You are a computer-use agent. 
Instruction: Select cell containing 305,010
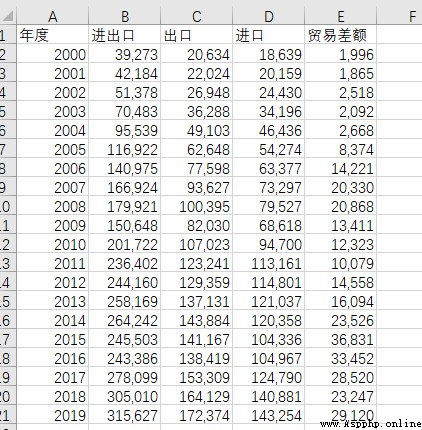click(x=125, y=396)
